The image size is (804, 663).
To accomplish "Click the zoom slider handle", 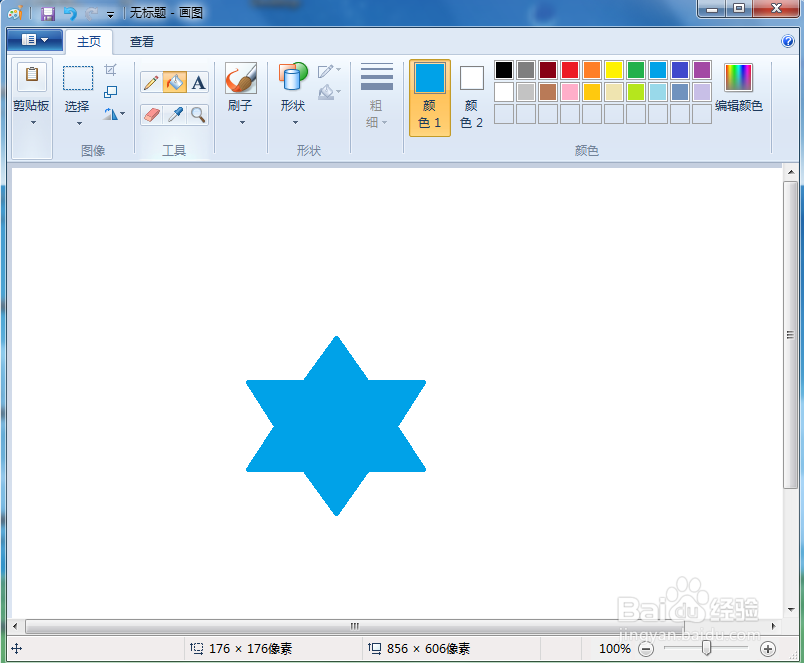I will (707, 648).
